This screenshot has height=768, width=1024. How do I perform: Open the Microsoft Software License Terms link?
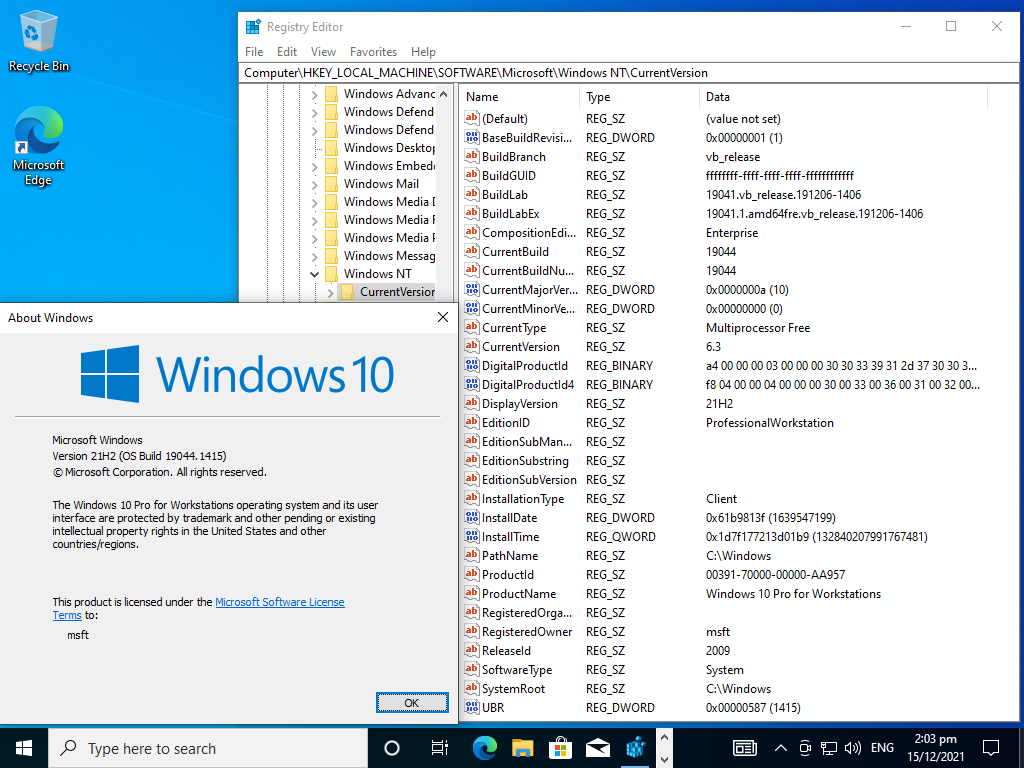(280, 602)
